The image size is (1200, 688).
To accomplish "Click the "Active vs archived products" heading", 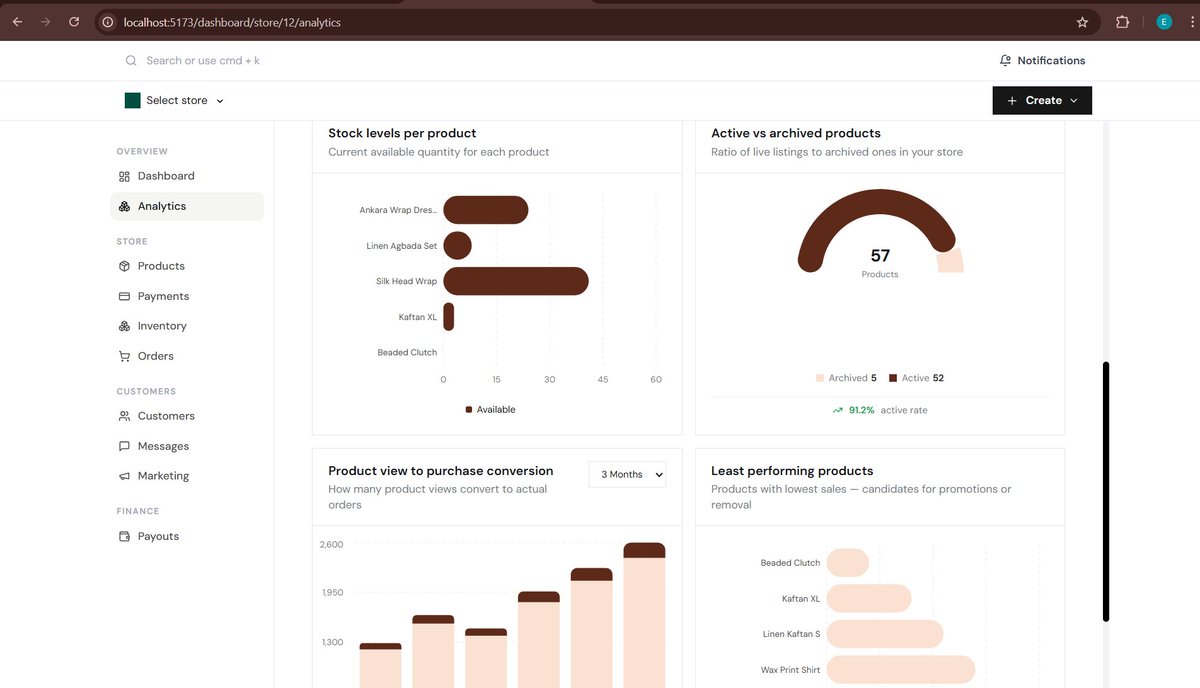I will (x=796, y=133).
